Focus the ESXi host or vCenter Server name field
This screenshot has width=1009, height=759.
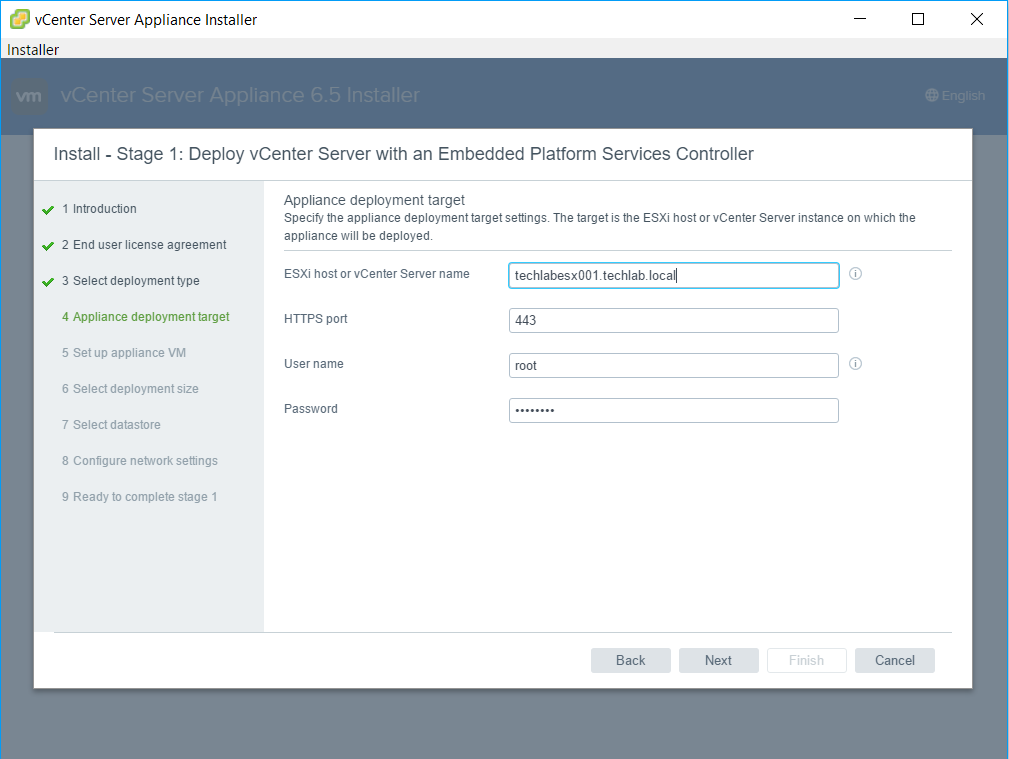point(674,276)
